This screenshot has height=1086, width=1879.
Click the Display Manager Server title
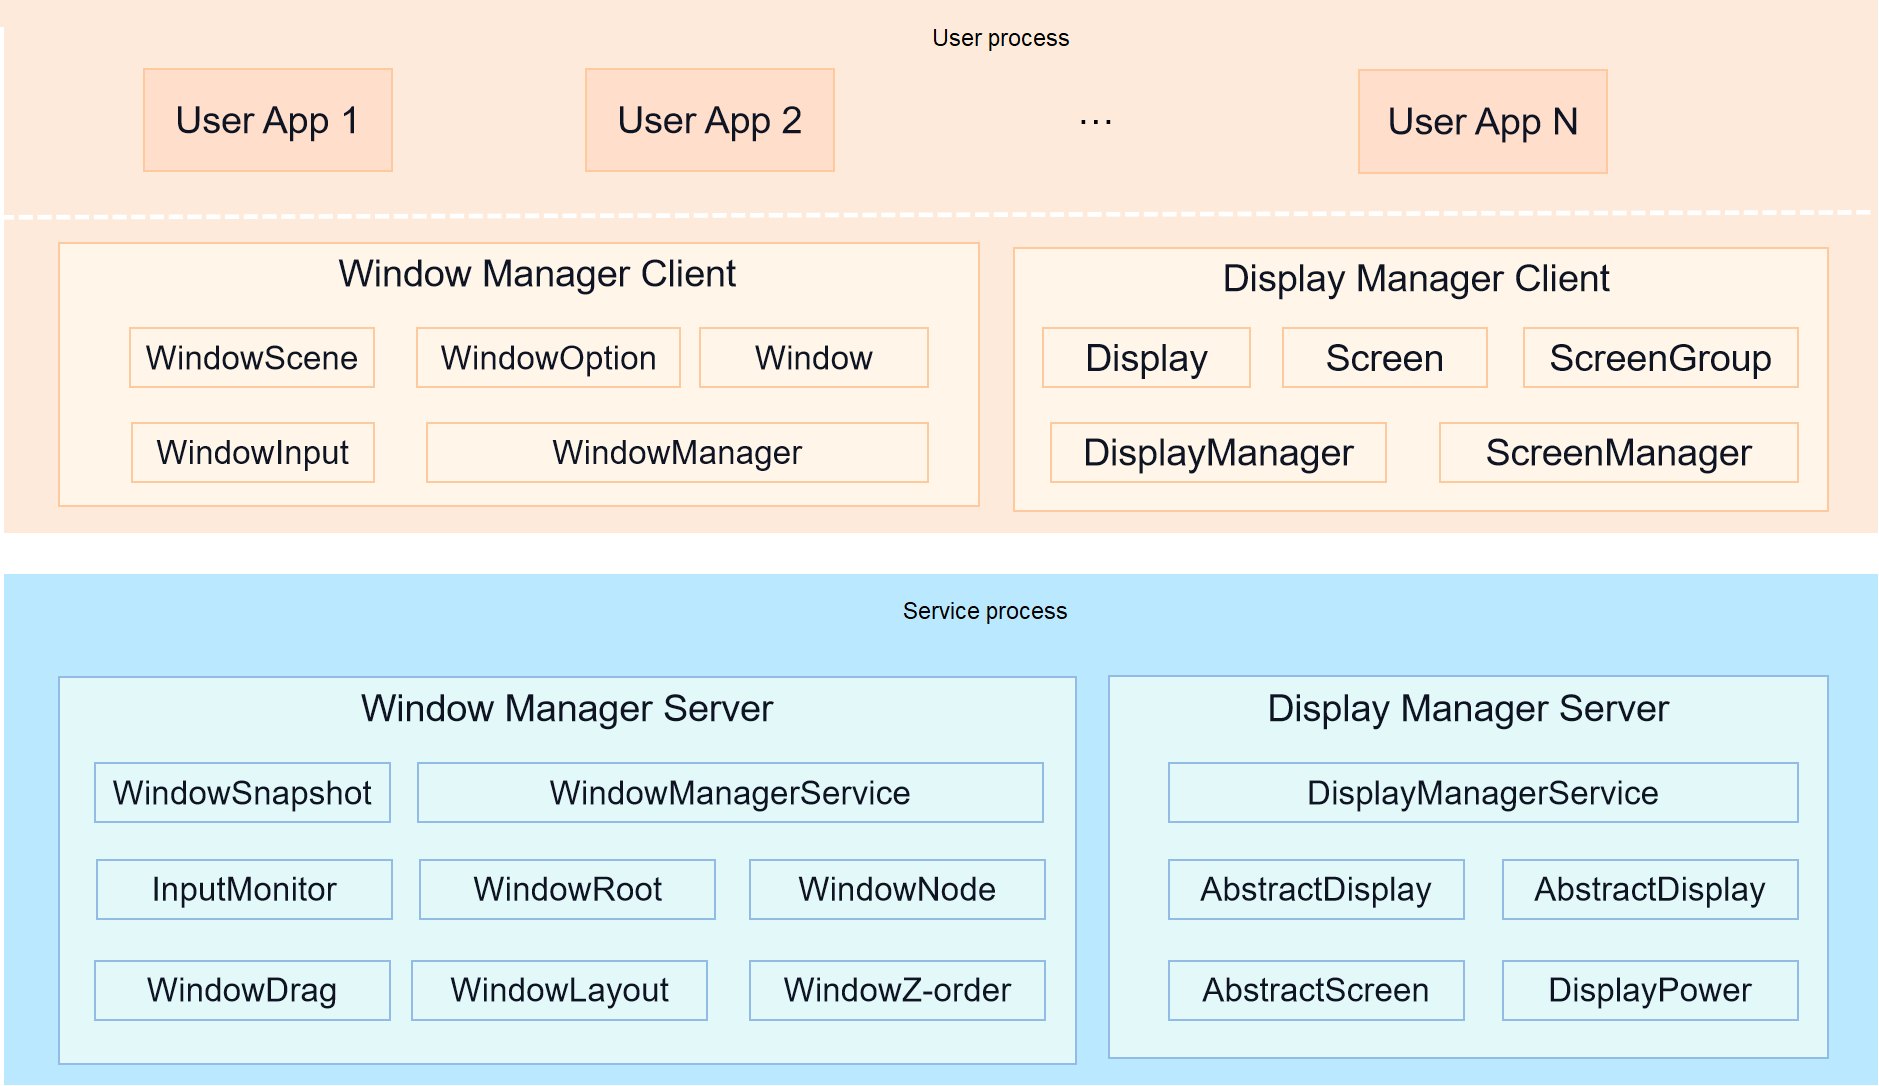point(1468,708)
